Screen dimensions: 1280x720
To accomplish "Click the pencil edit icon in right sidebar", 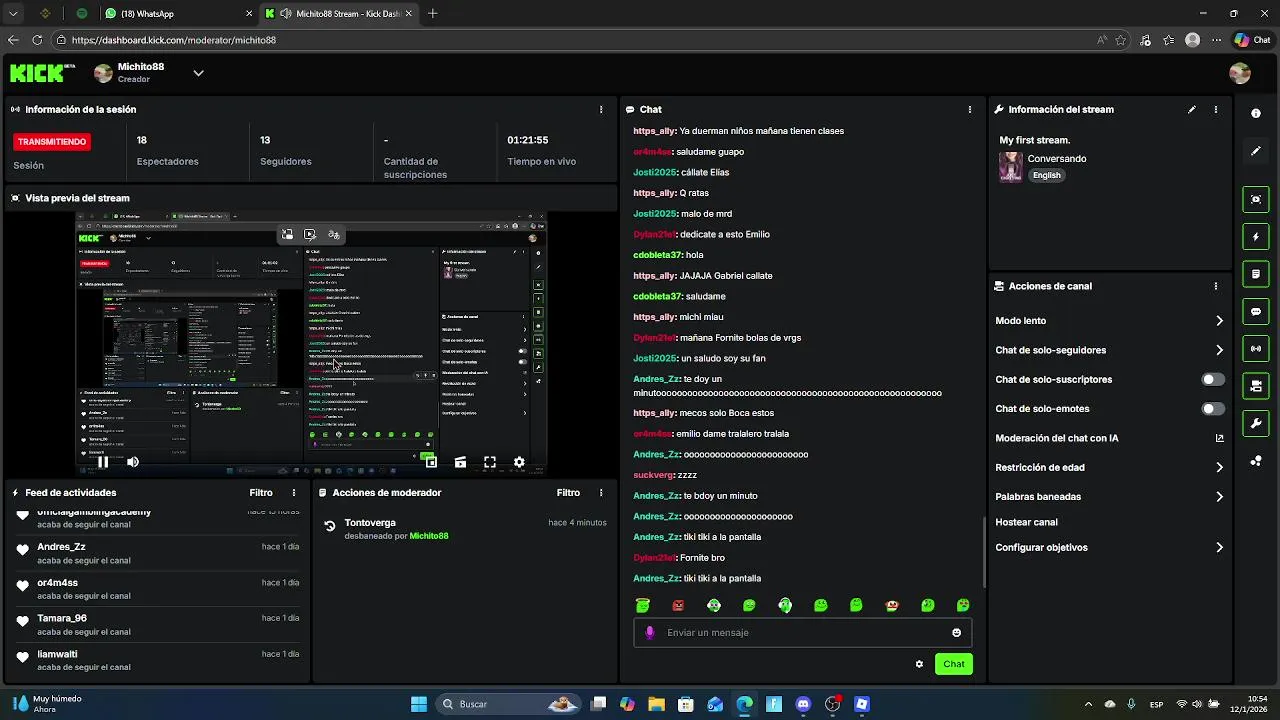I will click(1256, 151).
